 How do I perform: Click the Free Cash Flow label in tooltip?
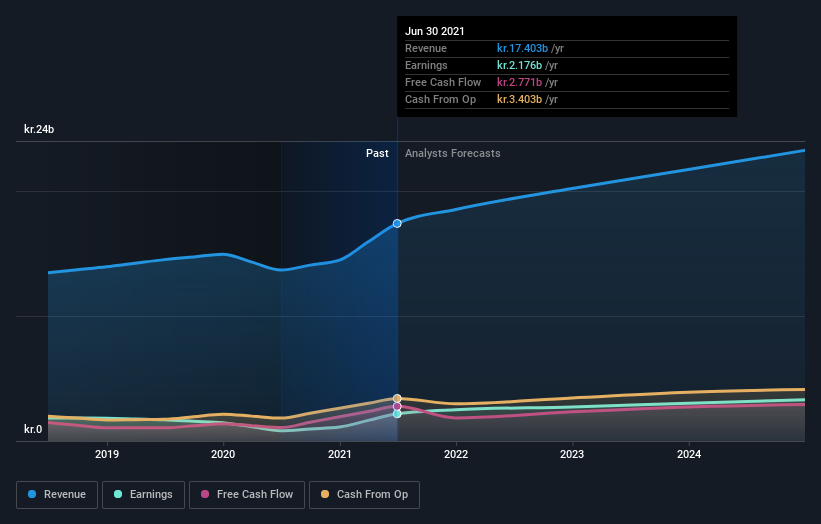(x=443, y=82)
